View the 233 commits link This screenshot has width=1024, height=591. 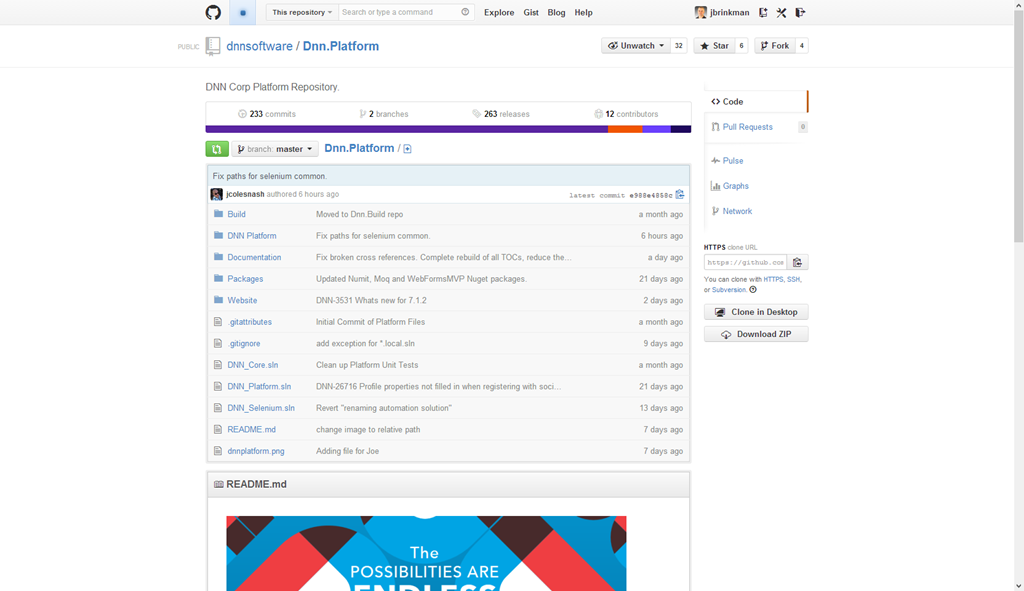point(267,114)
